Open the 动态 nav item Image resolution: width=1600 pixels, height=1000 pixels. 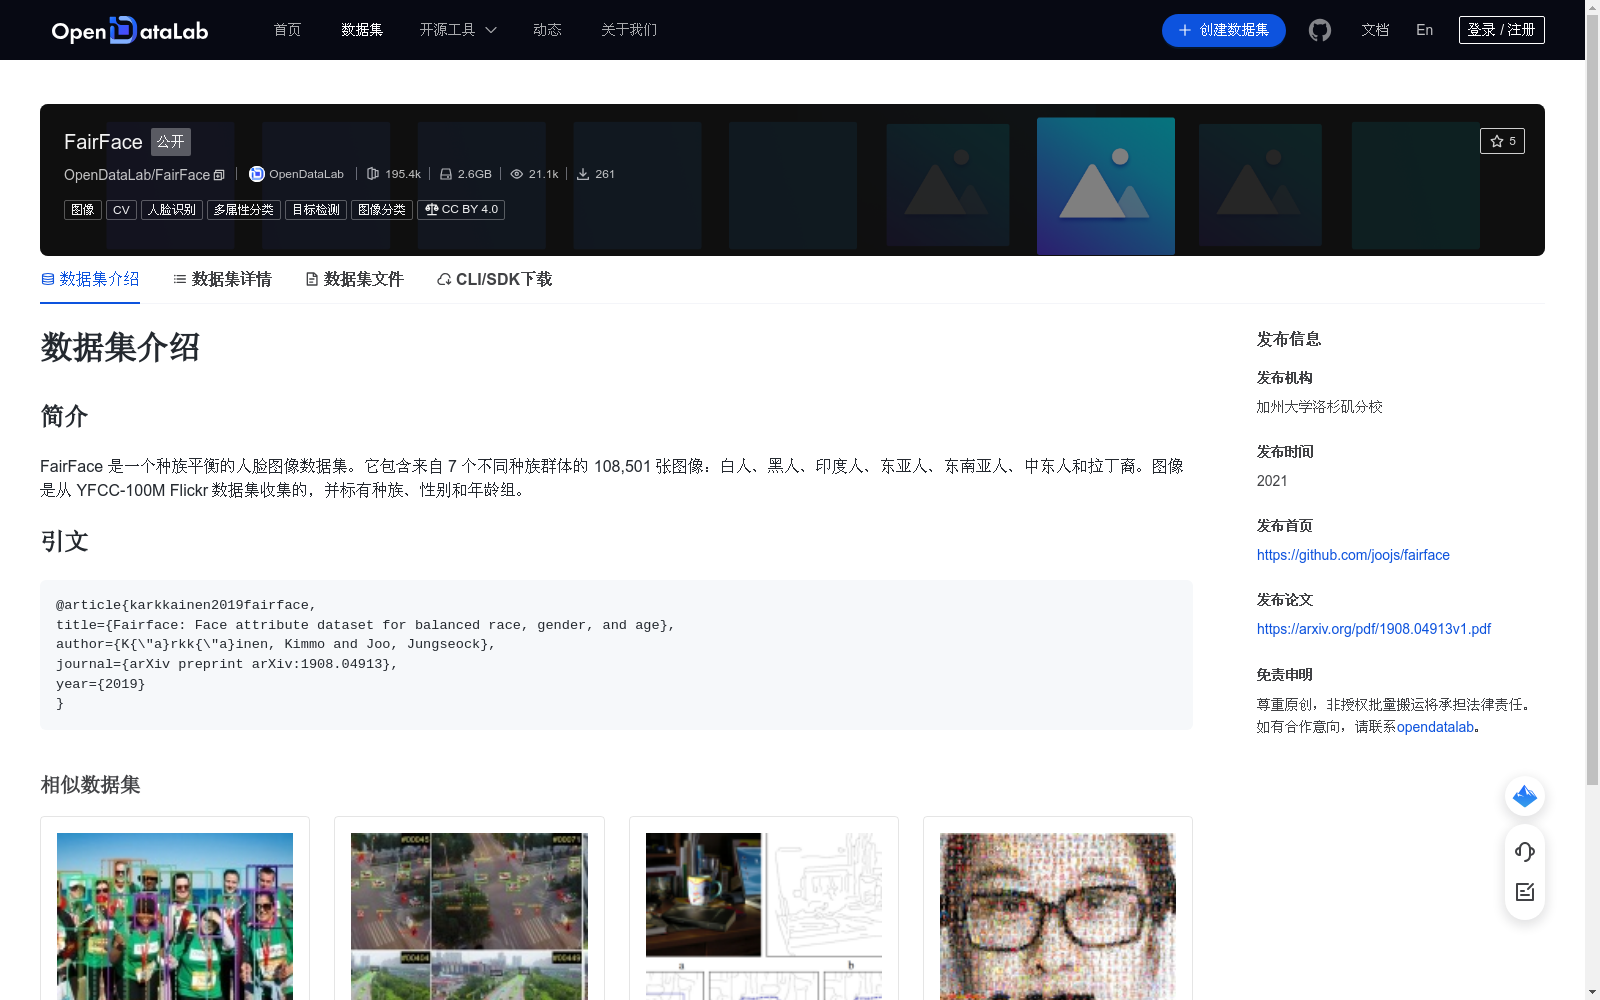click(547, 30)
